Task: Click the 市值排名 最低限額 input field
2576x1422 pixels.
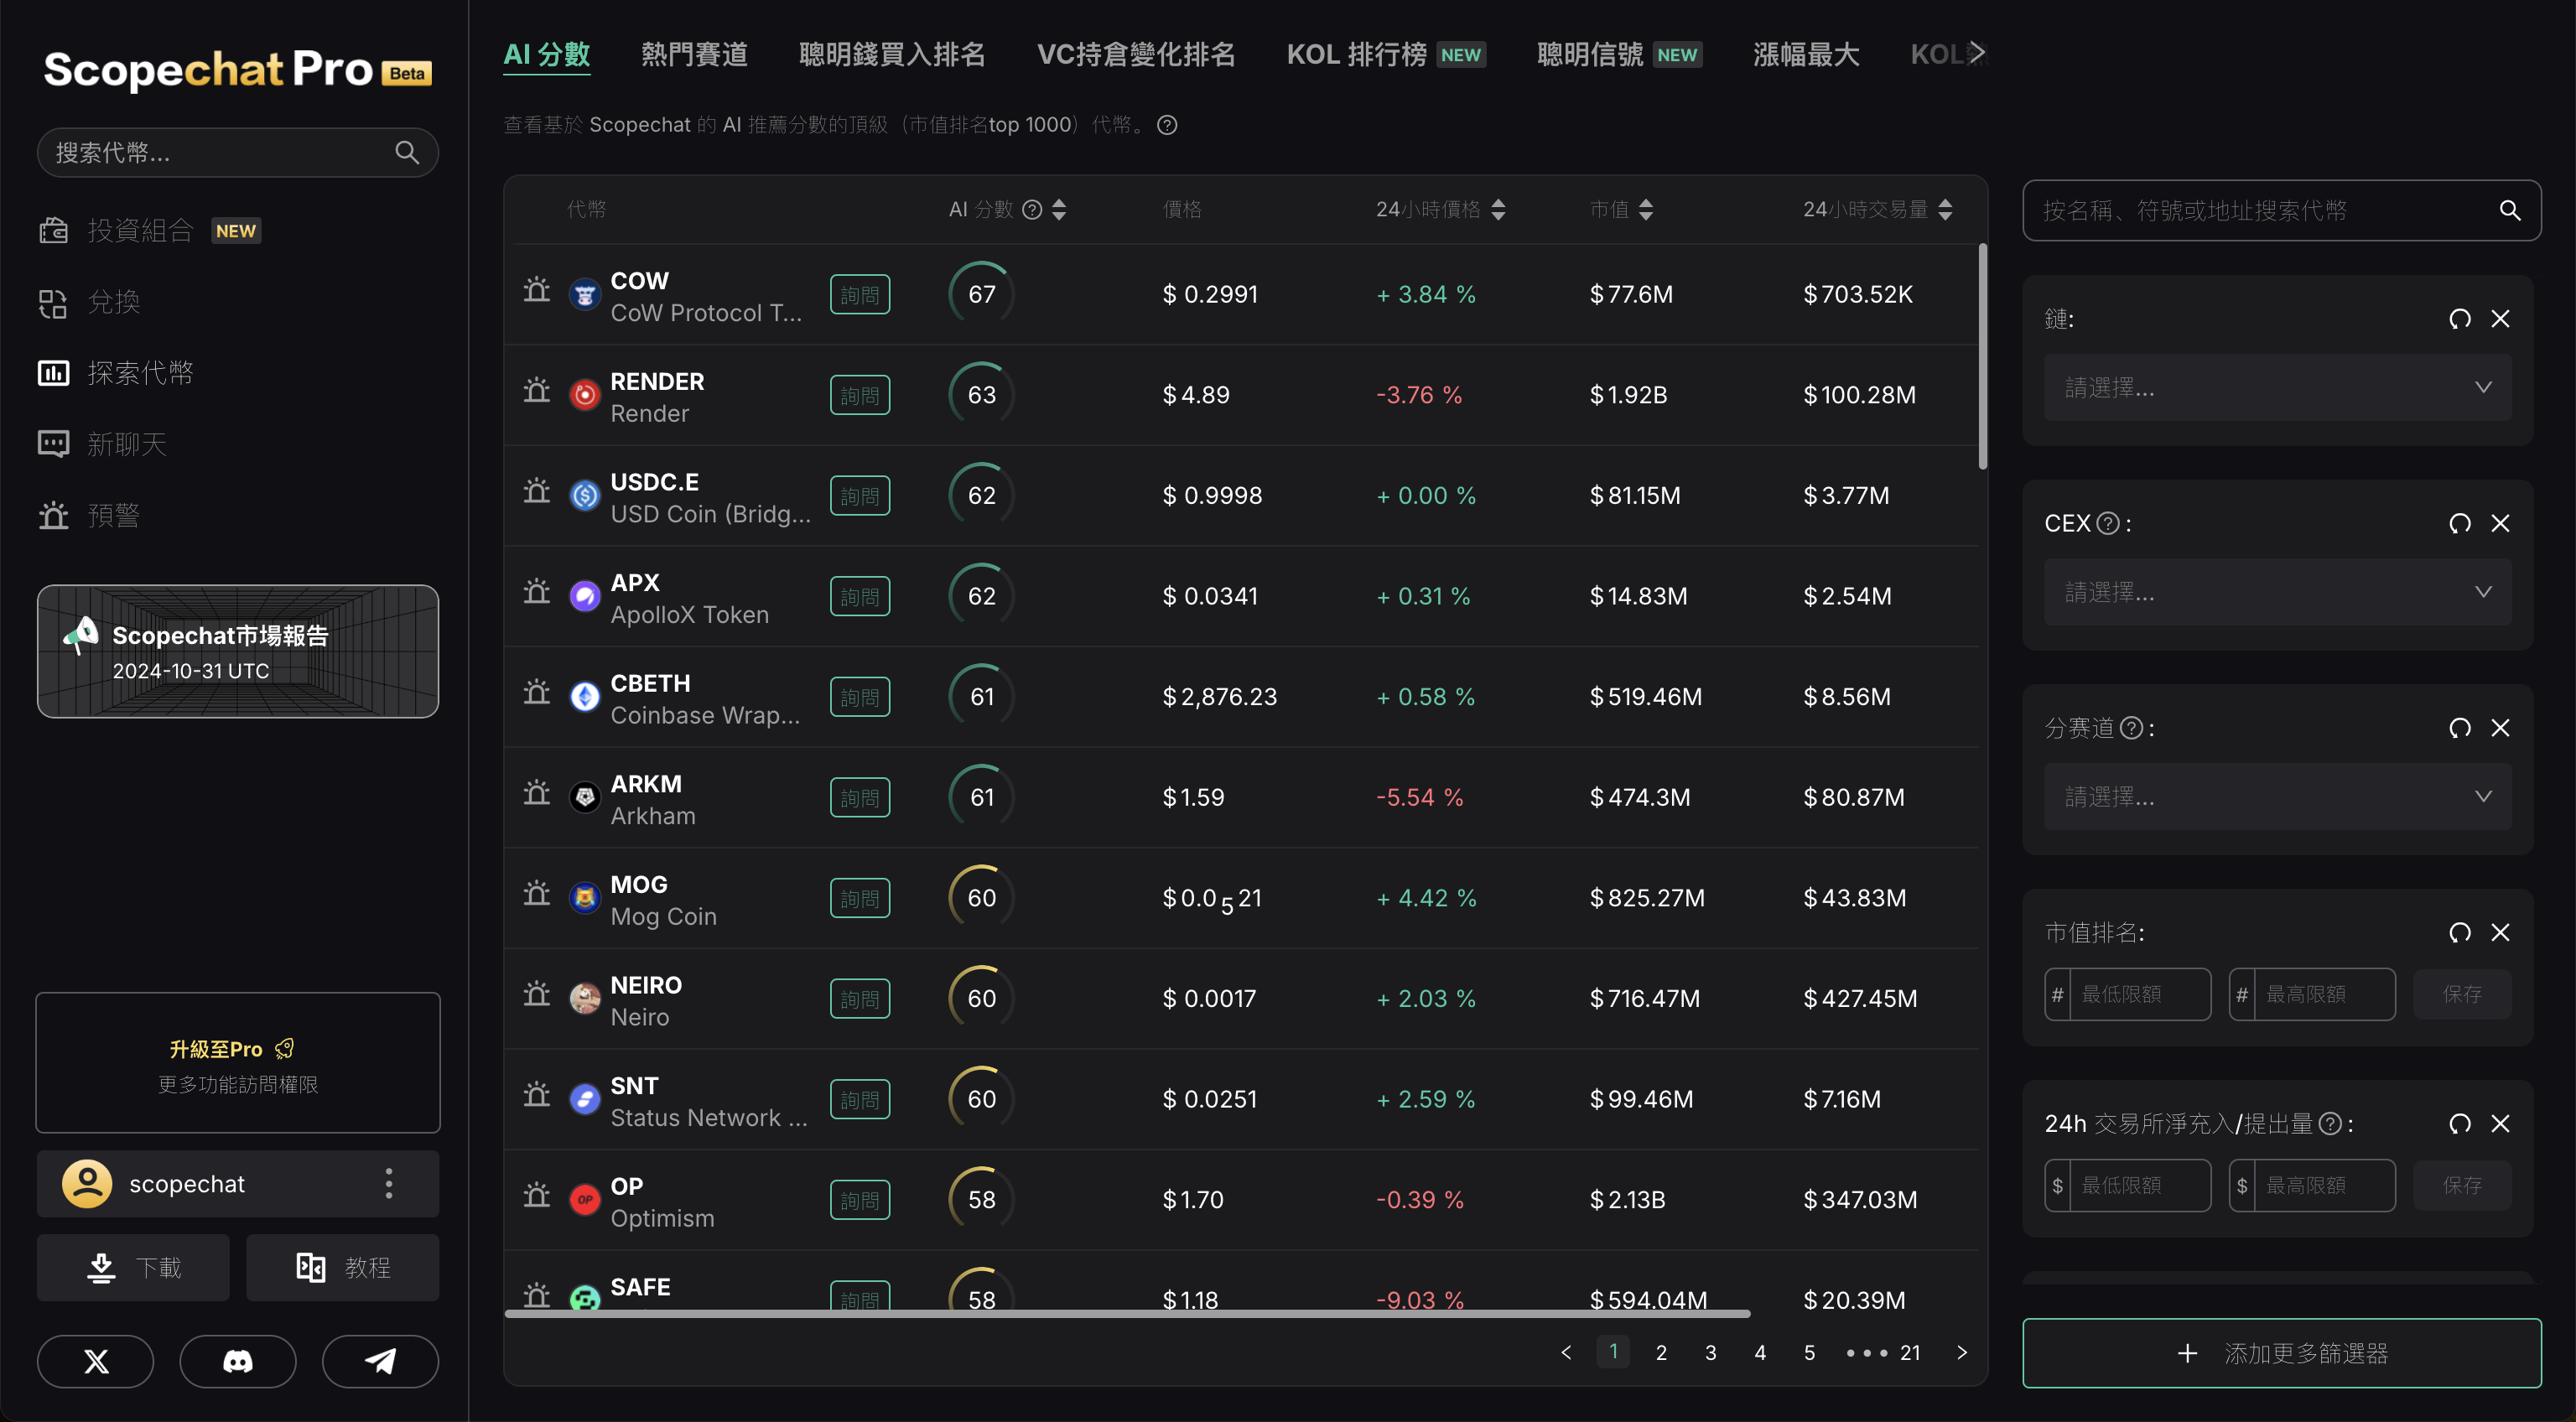Action: pyautogui.click(x=2139, y=994)
